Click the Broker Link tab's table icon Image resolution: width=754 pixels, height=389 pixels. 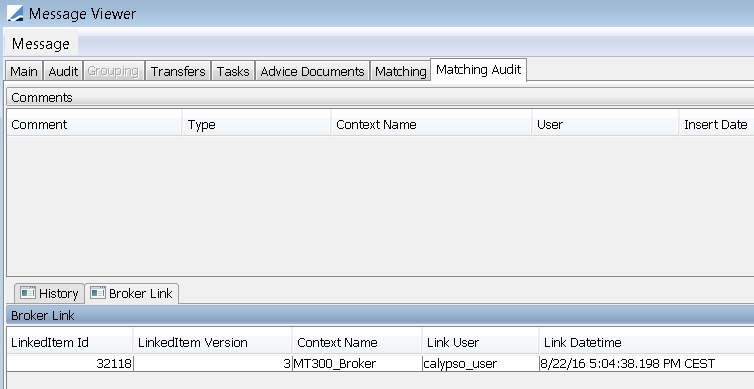98,293
